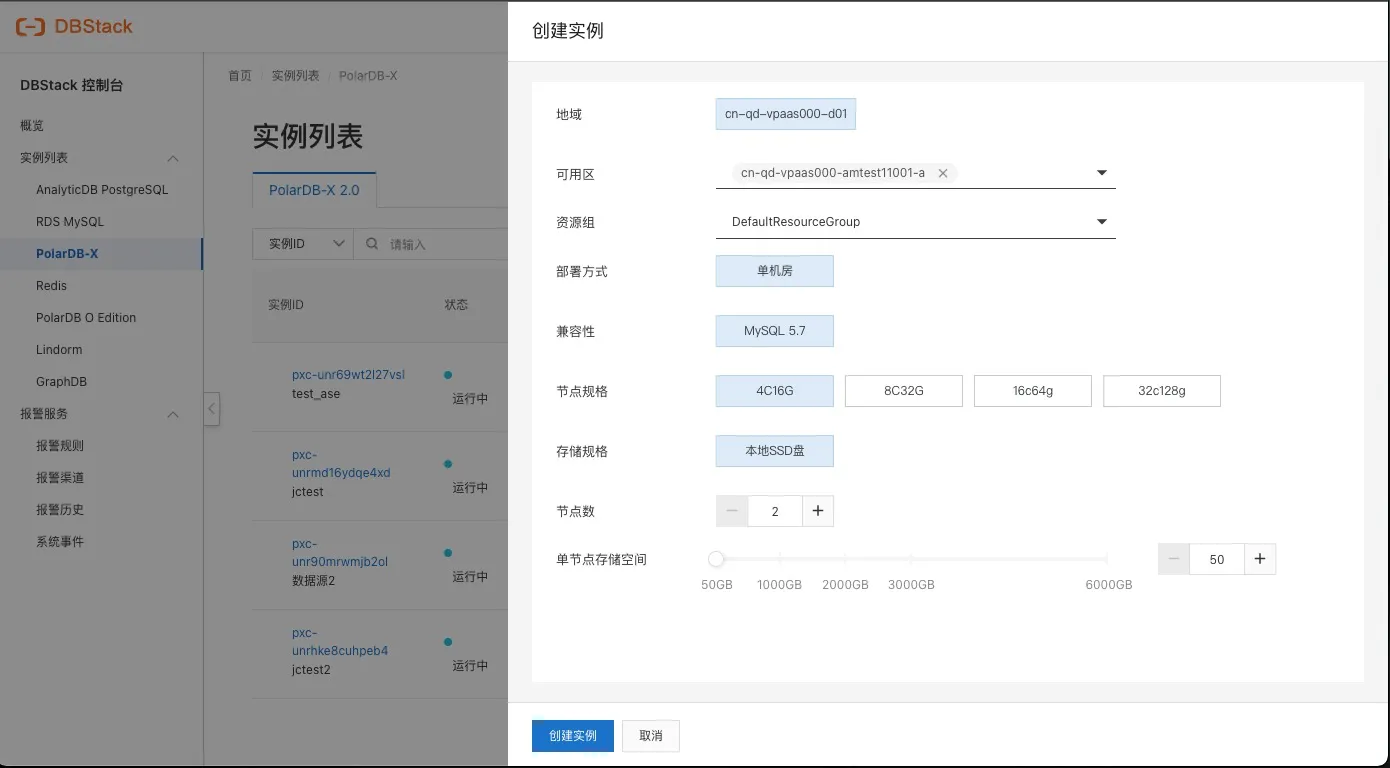Click the DBStack logo icon
The width and height of the screenshot is (1390, 768).
[x=31, y=27]
